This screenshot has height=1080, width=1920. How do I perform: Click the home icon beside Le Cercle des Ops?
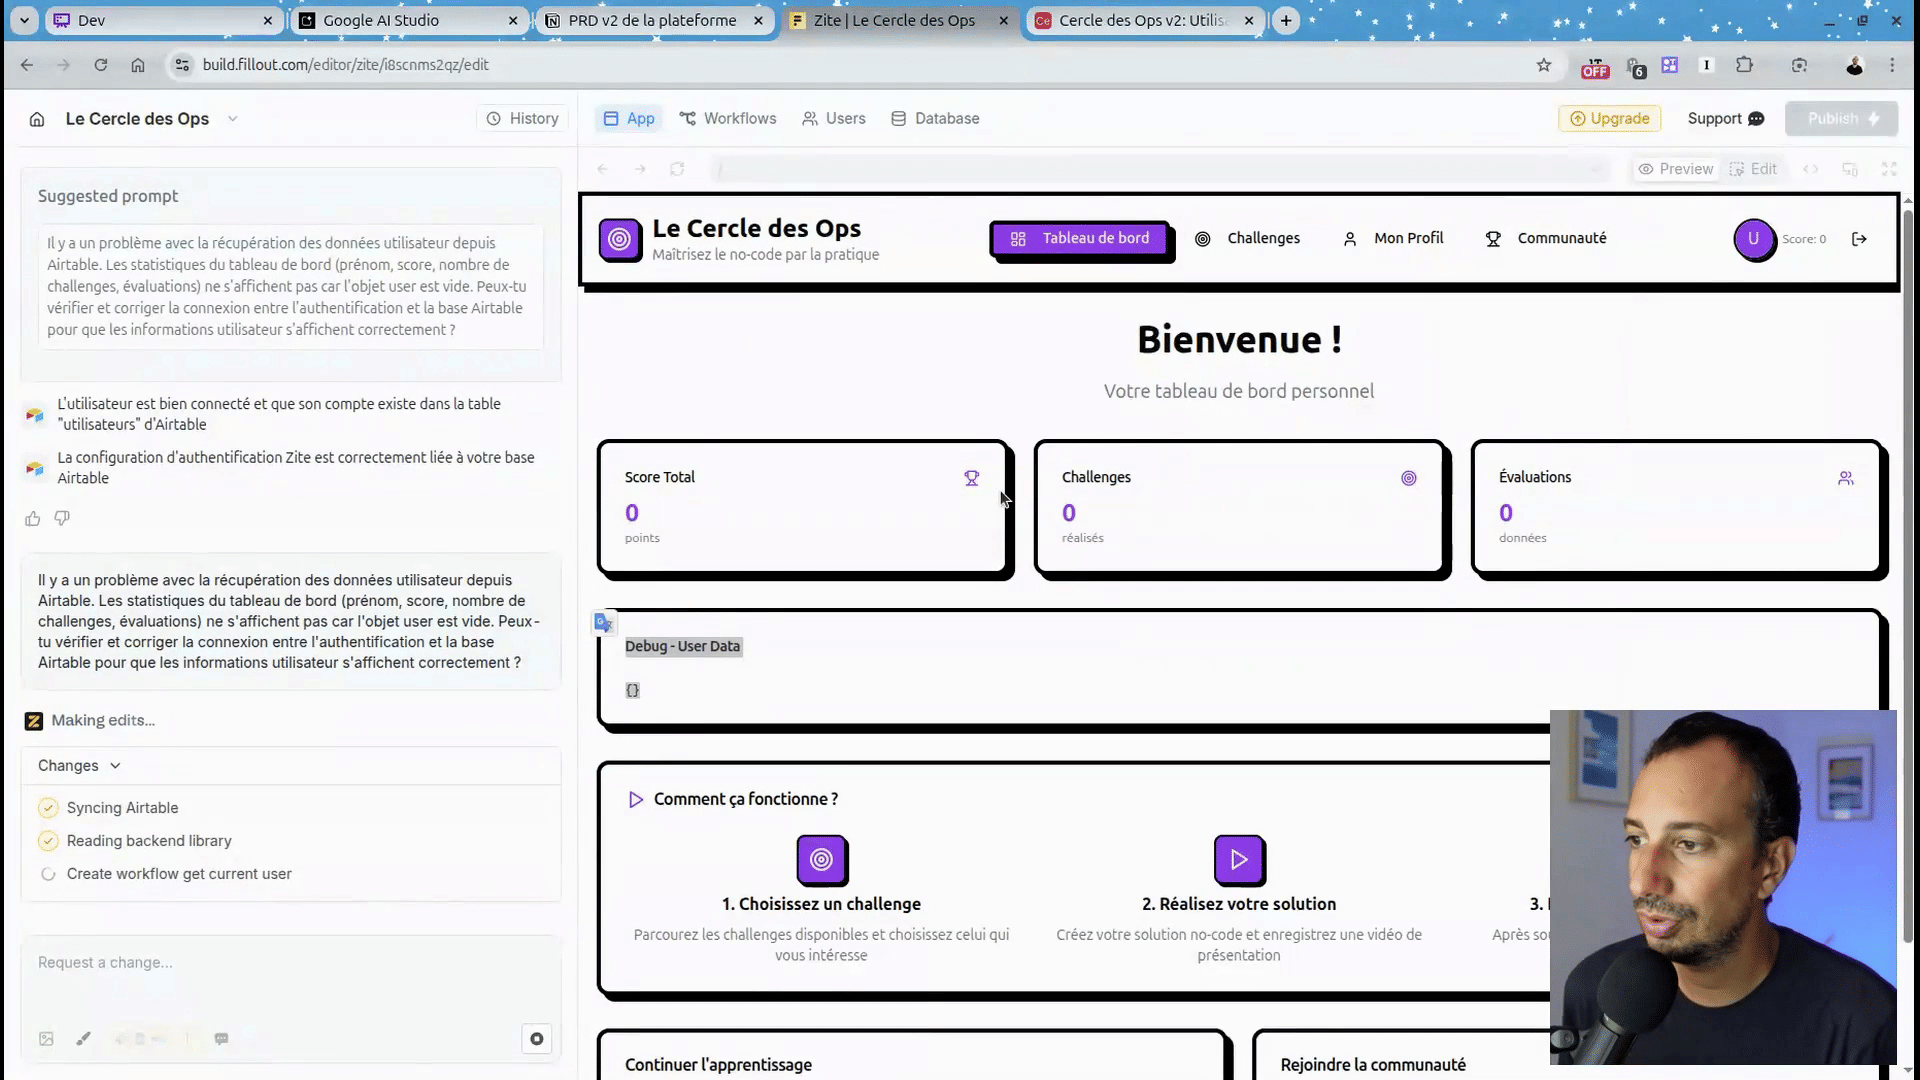[37, 119]
